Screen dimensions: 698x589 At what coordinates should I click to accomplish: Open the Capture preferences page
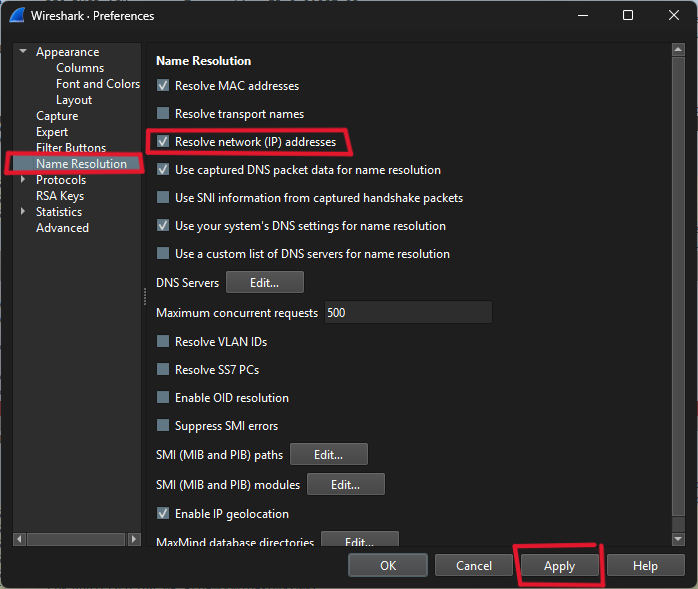click(x=57, y=116)
